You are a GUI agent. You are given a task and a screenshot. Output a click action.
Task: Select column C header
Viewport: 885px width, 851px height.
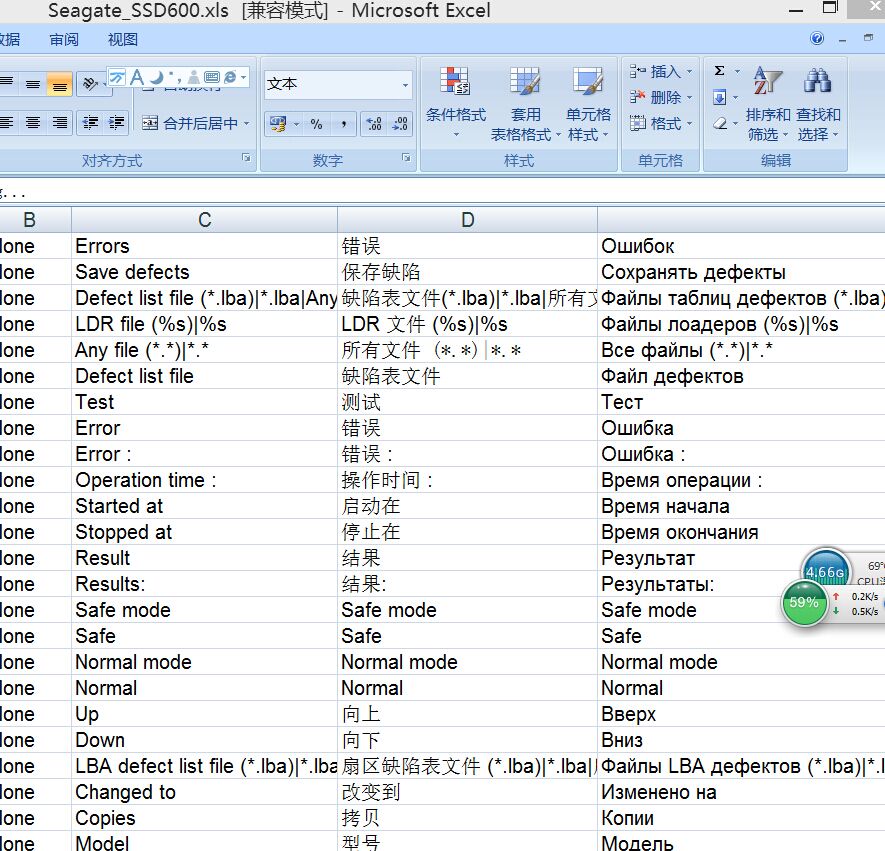point(204,220)
